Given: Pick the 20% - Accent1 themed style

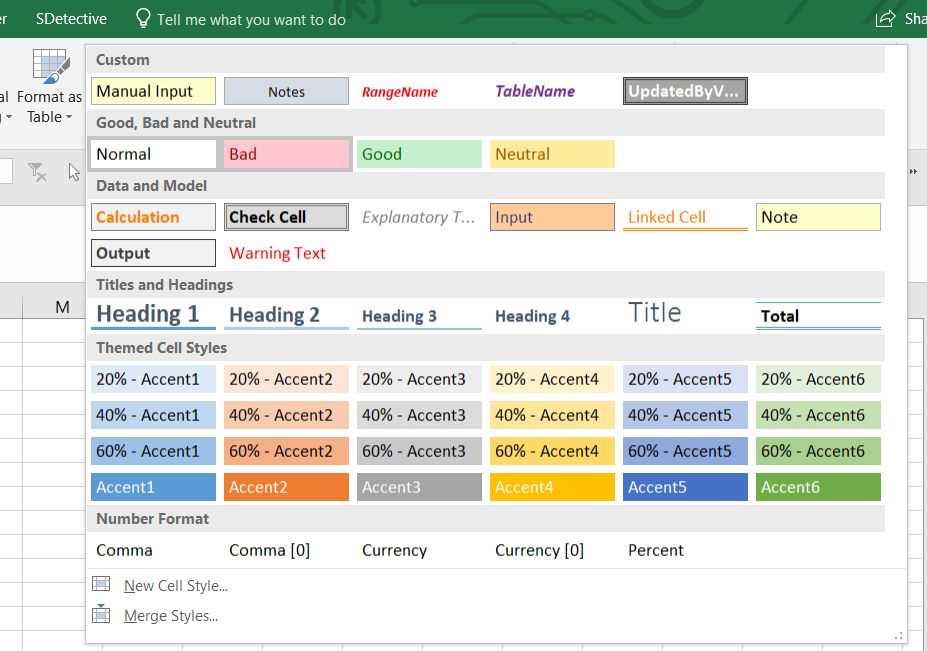Looking at the screenshot, I should point(154,379).
